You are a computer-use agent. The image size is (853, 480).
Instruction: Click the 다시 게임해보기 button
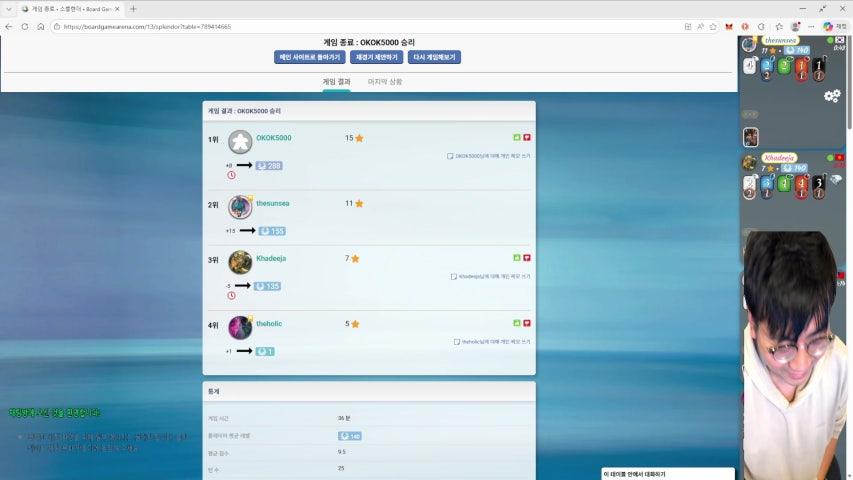point(434,58)
